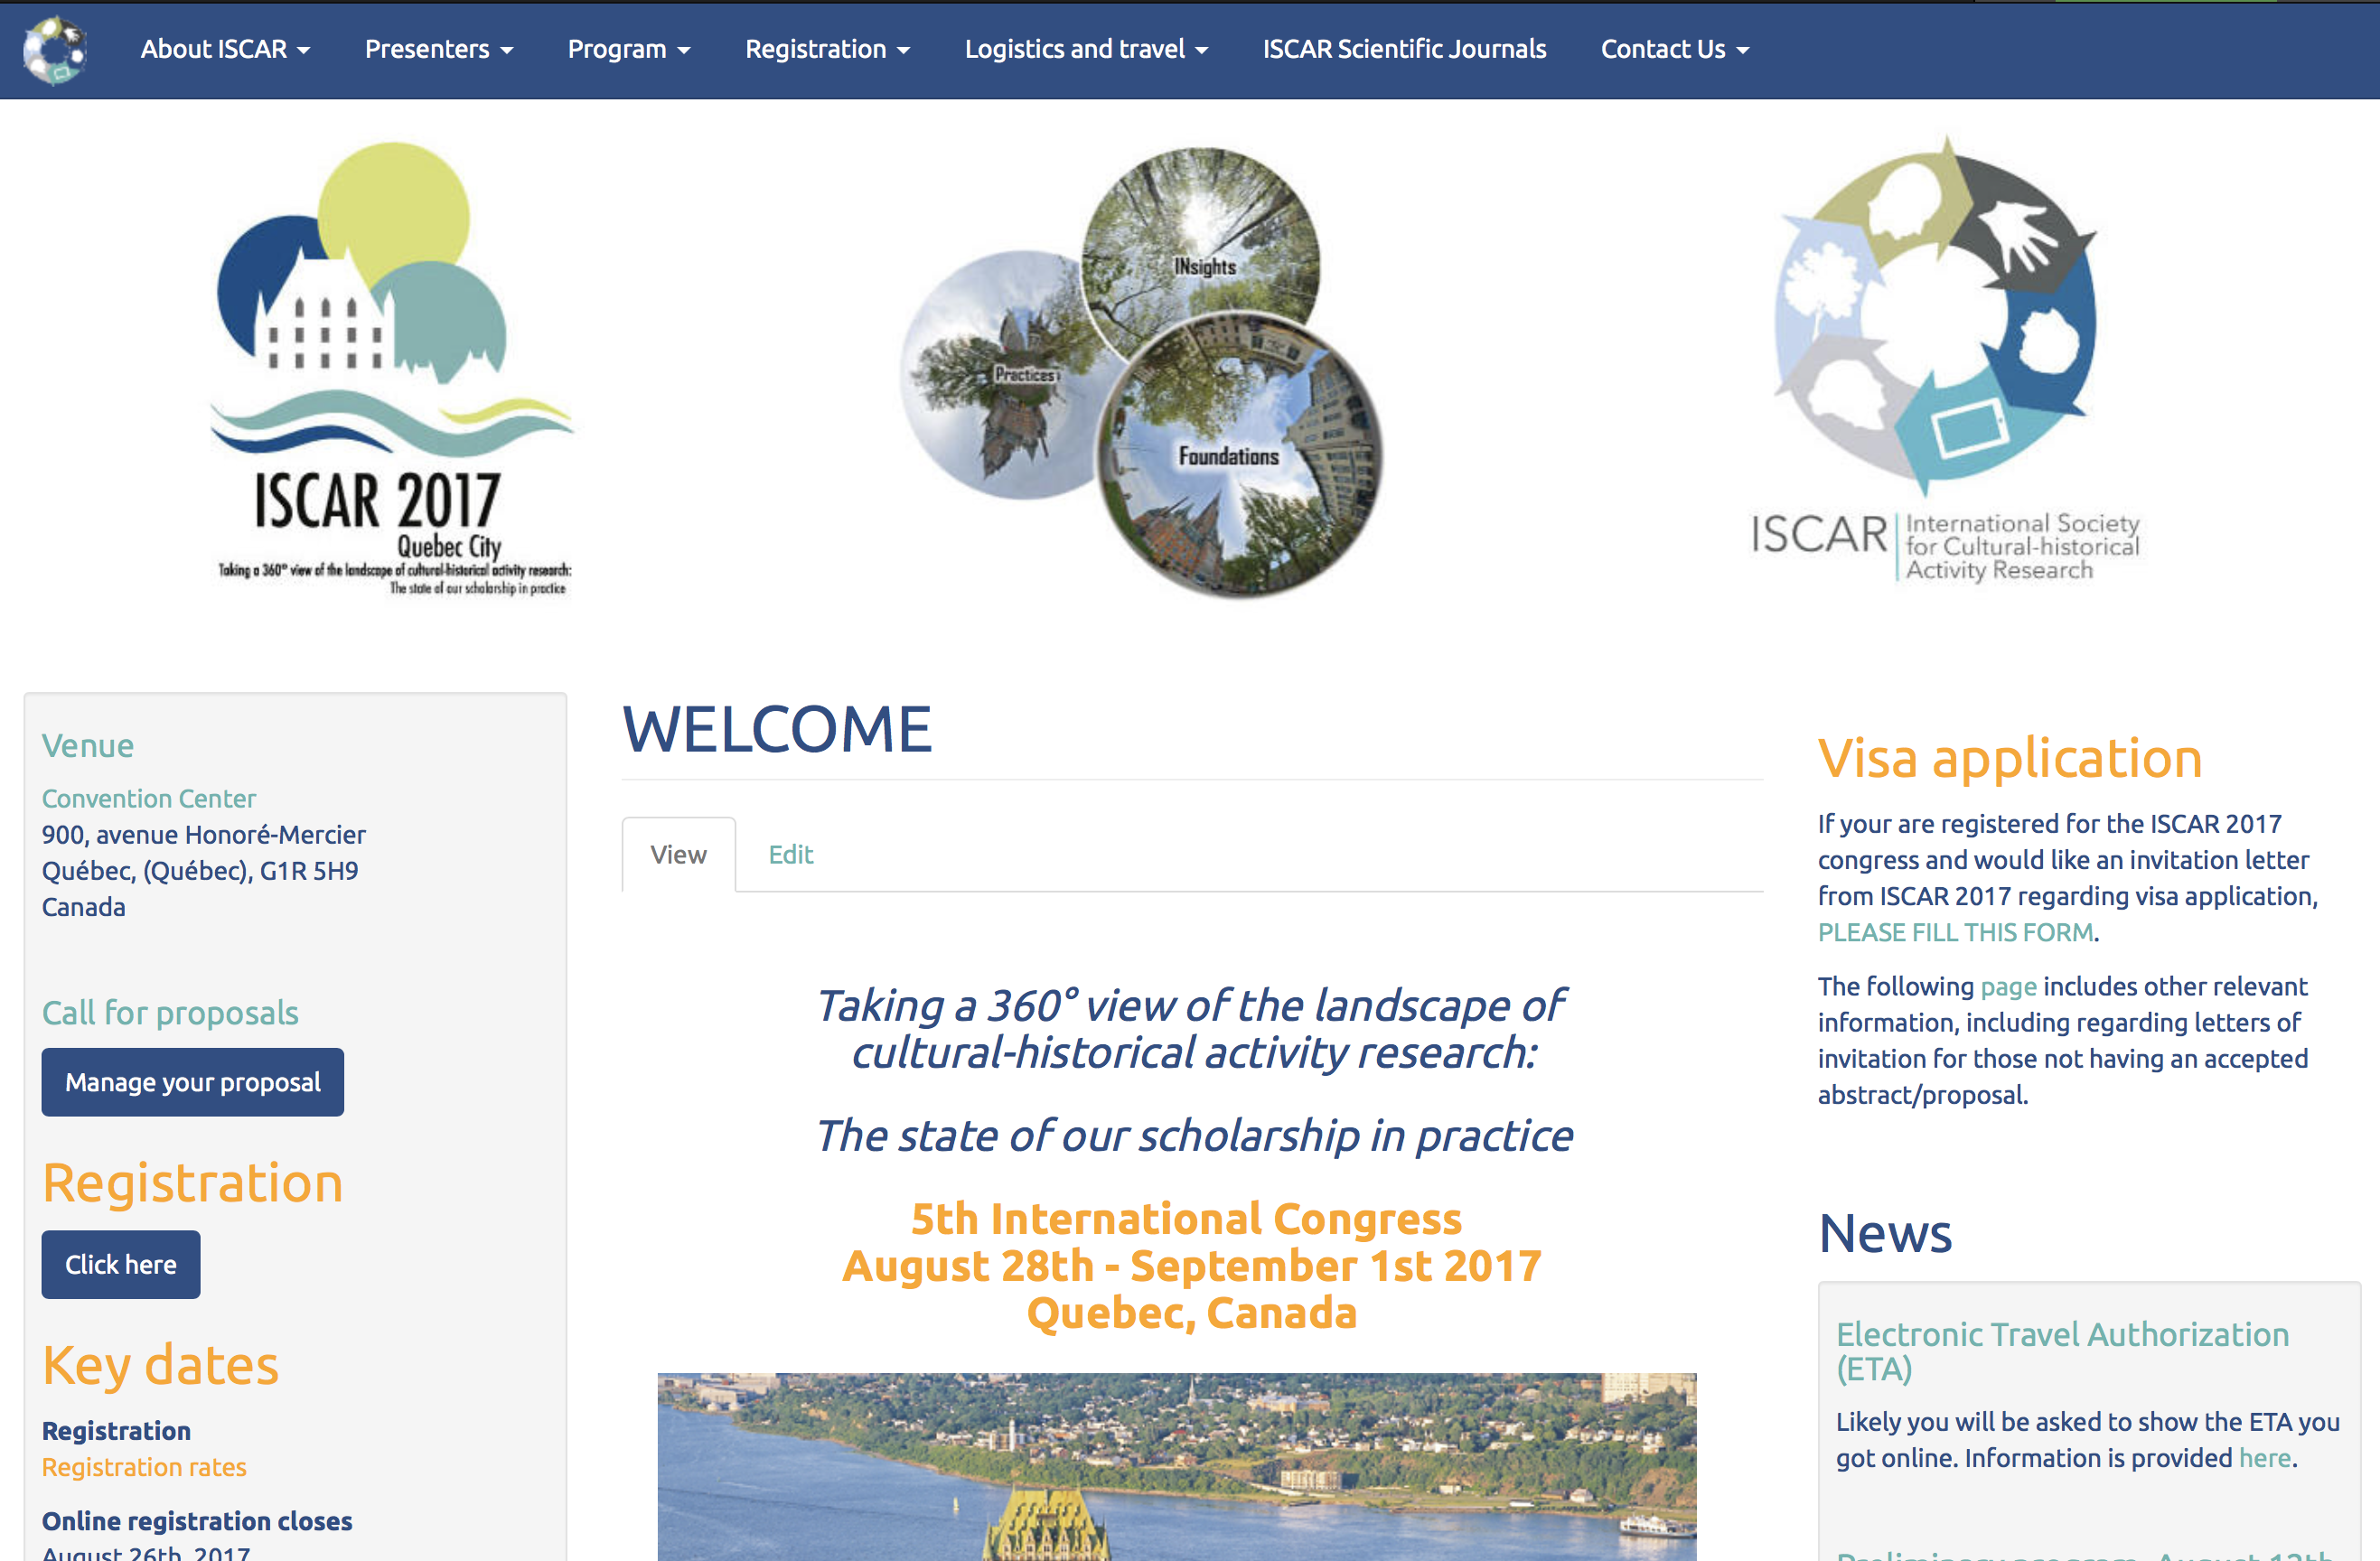2380x1561 pixels.
Task: Open the Convention Center link
Action: click(149, 798)
